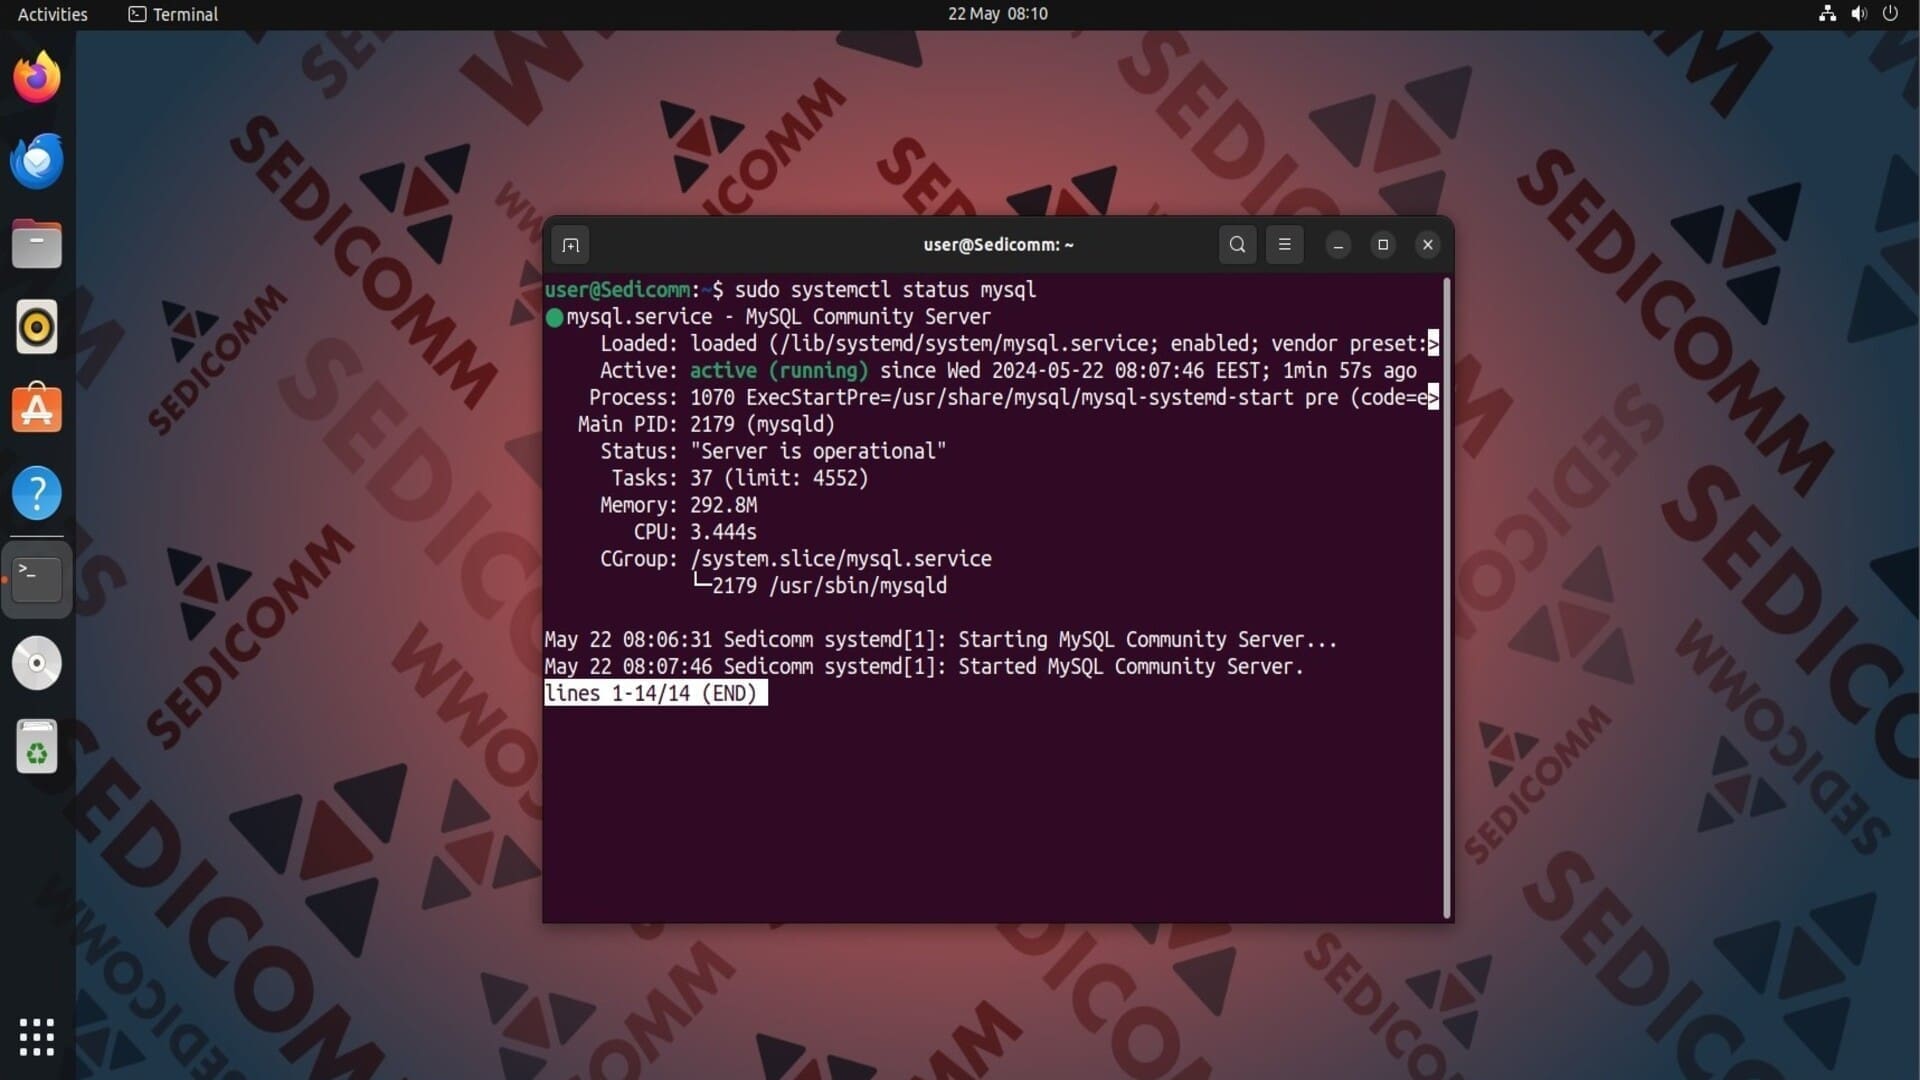Launch Rhythmbox music player
The image size is (1920, 1080).
click(37, 327)
